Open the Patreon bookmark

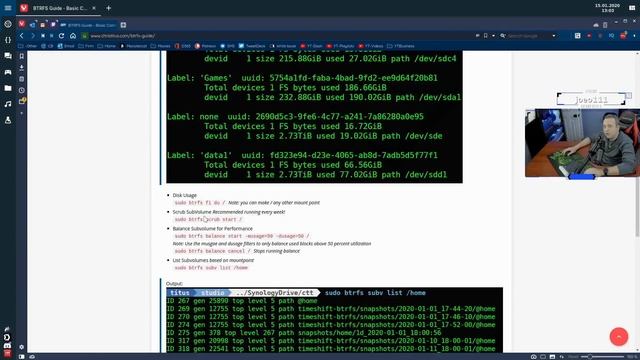click(x=205, y=46)
